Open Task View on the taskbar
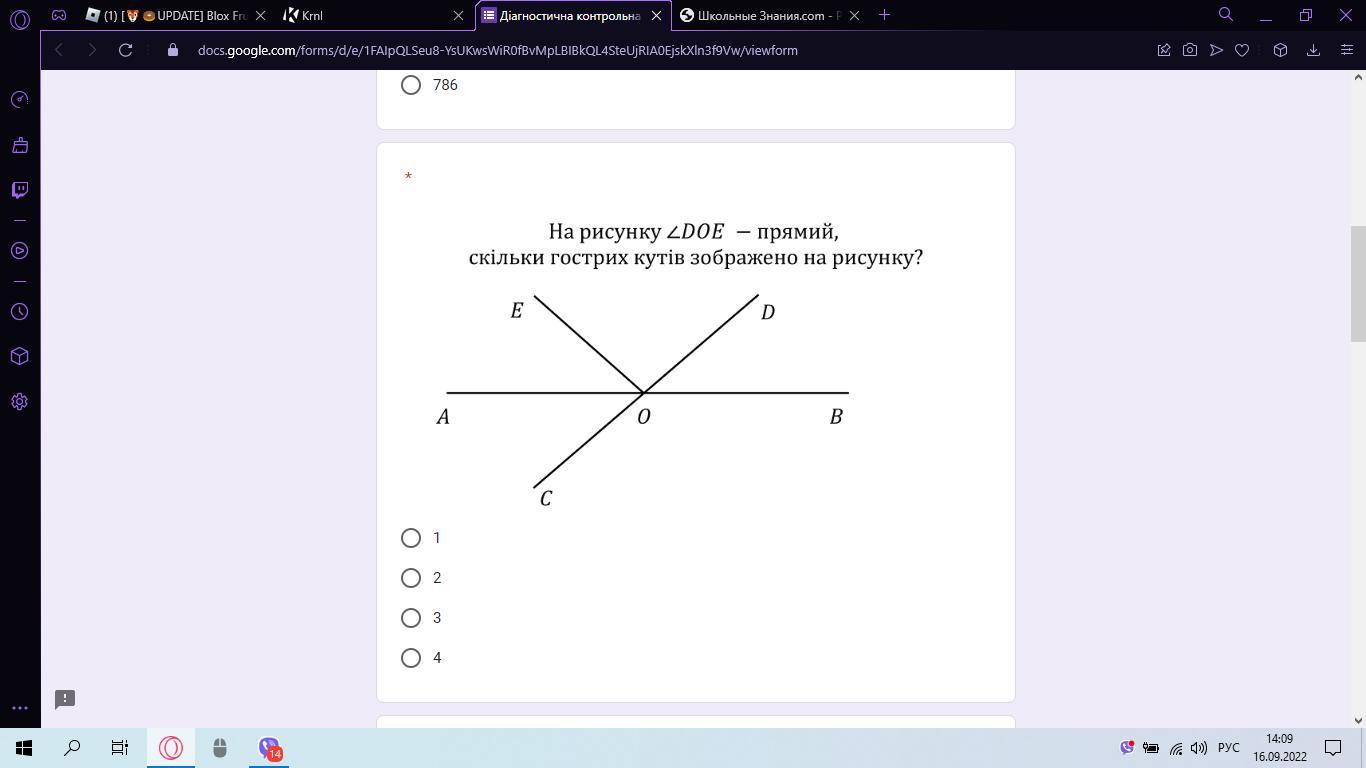 tap(120, 748)
